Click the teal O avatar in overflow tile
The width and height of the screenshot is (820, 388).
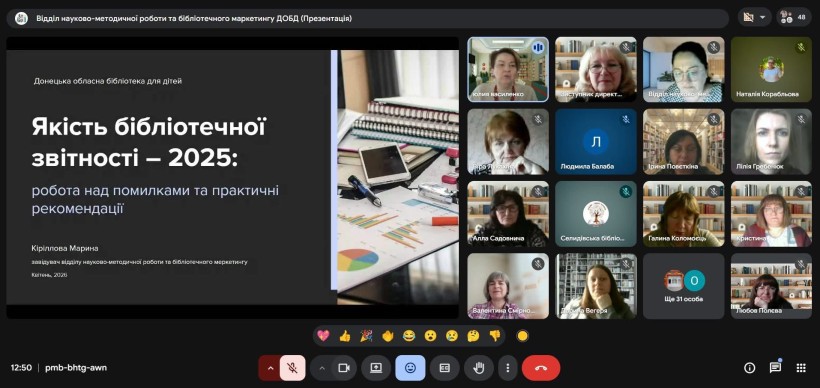[x=694, y=280]
